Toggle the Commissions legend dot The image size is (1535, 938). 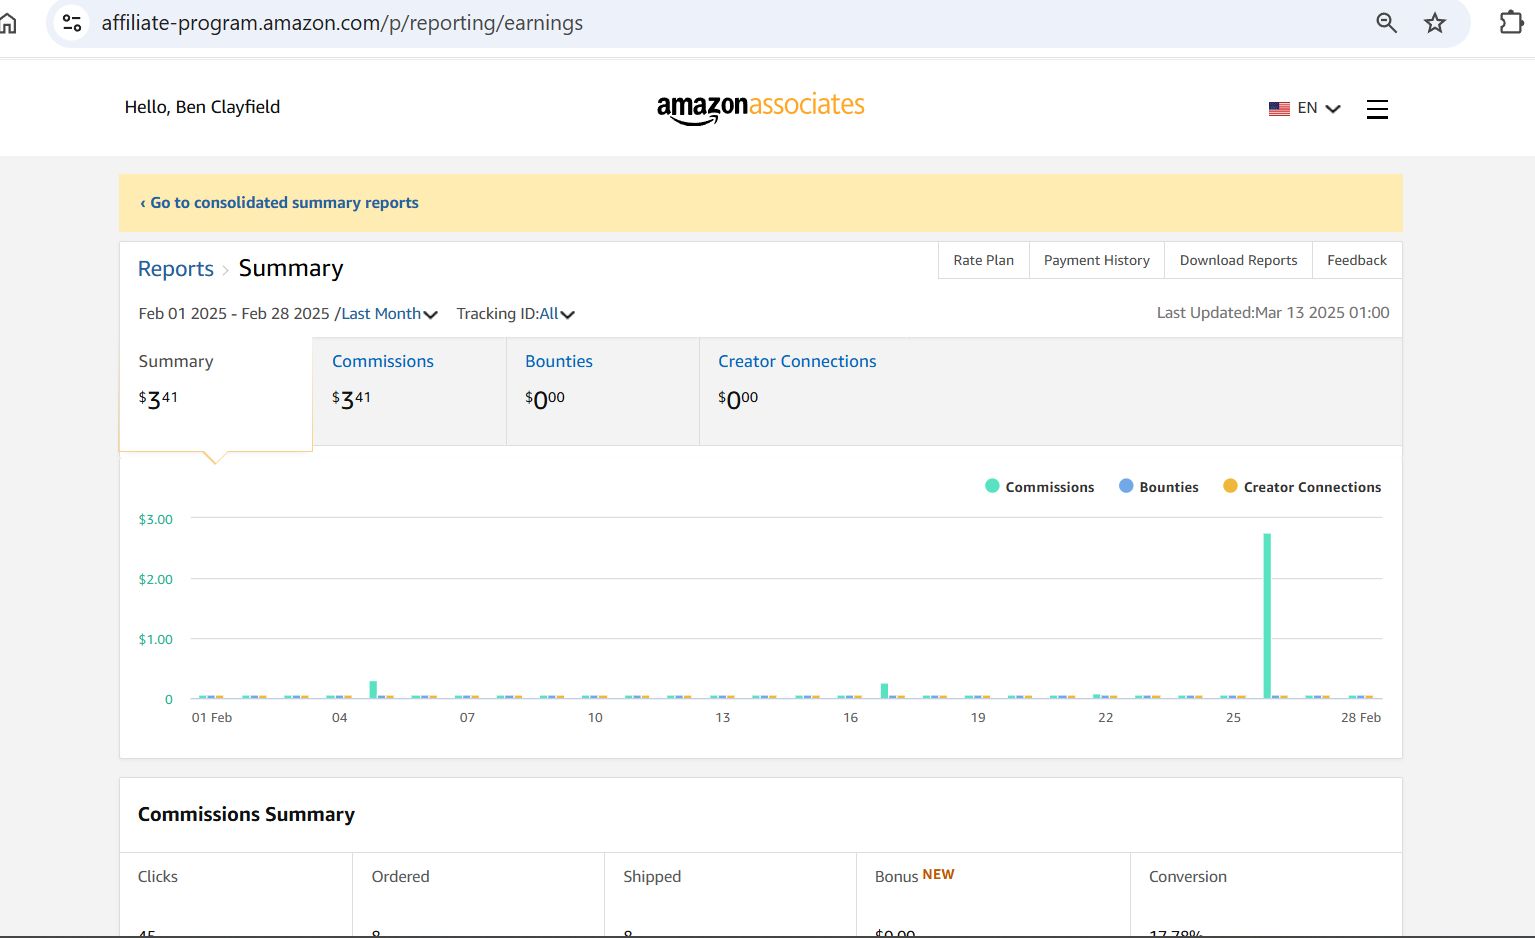click(x=992, y=486)
